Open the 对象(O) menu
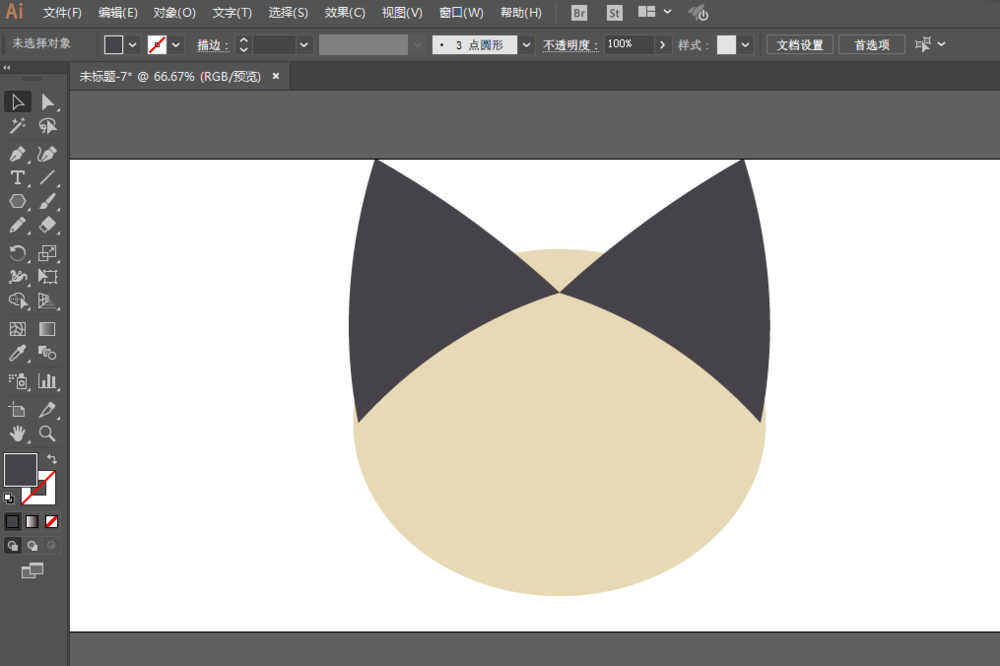This screenshot has width=1000, height=666. (174, 13)
